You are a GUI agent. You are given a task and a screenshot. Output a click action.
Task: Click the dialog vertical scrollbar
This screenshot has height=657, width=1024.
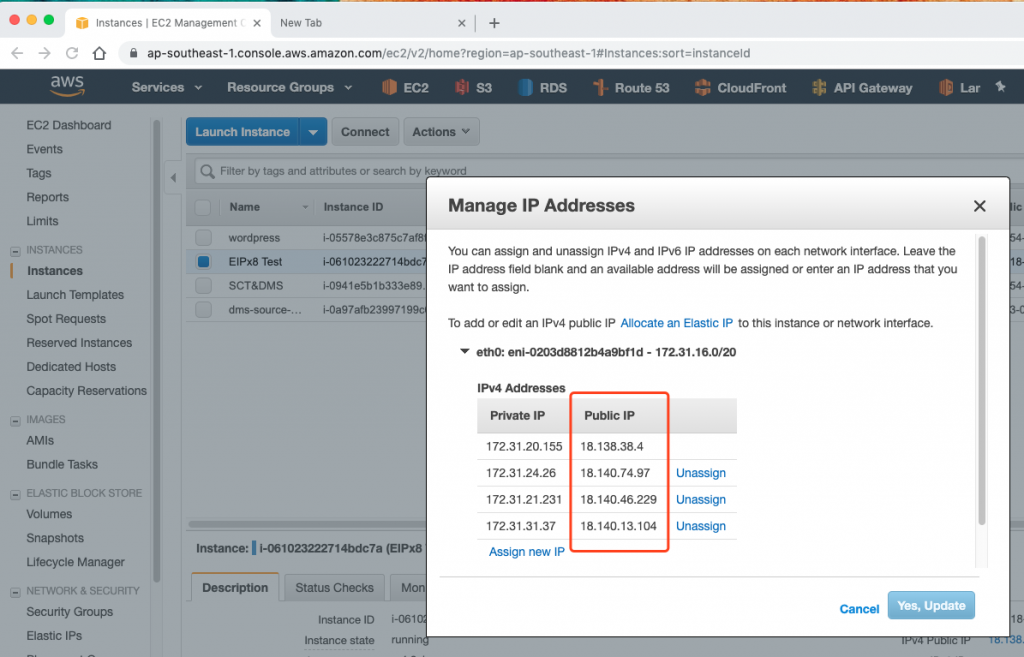pos(982,381)
